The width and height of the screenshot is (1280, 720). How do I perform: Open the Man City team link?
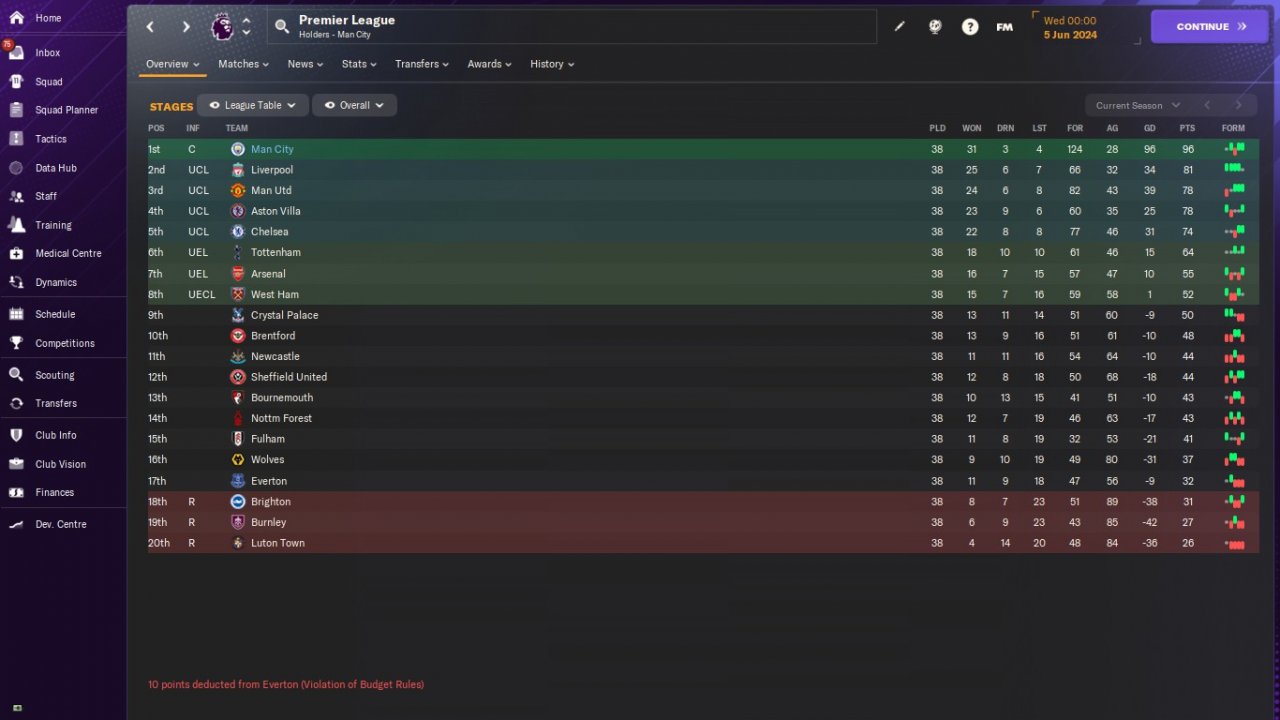[x=272, y=149]
